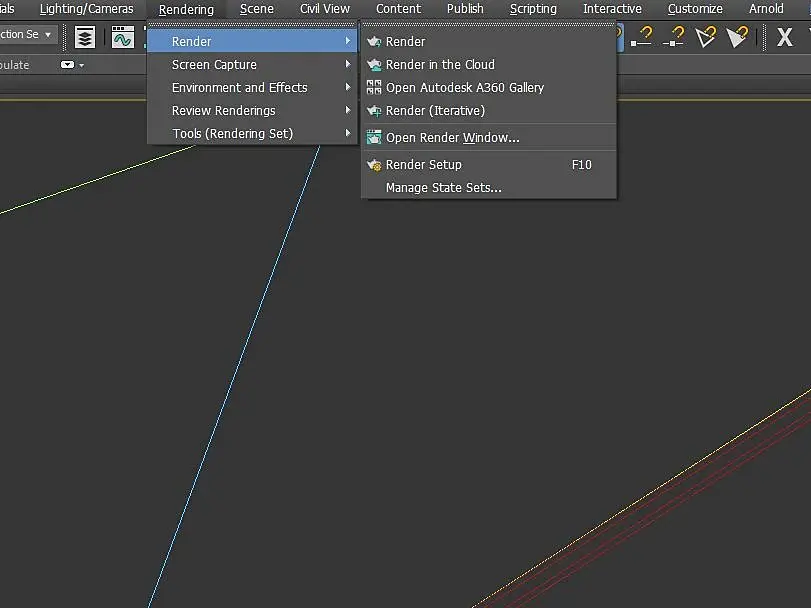Expand the Tools (Rendering Set) submenu arrow

pyautogui.click(x=348, y=133)
